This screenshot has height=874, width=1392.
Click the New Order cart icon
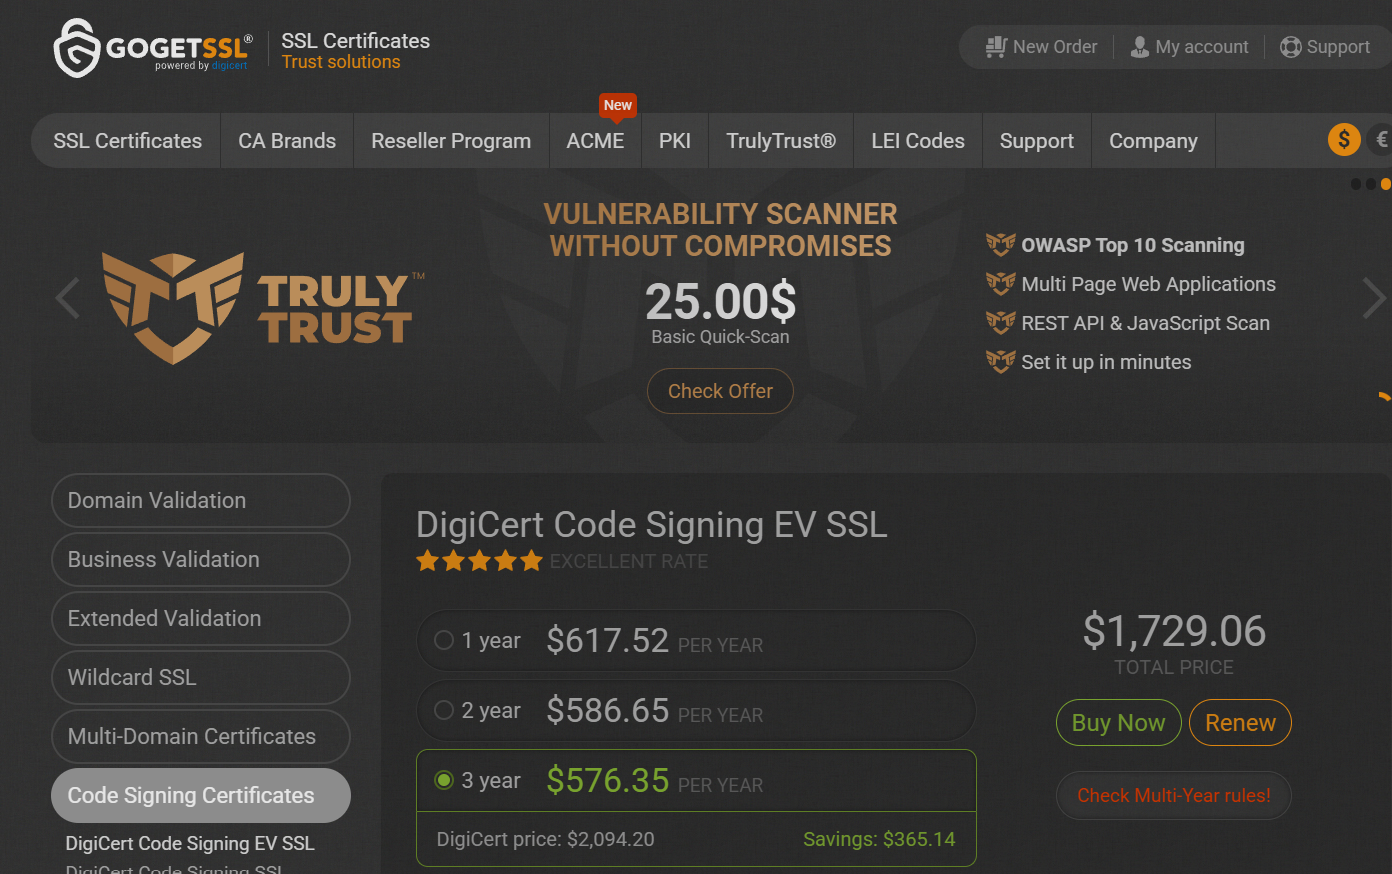click(x=995, y=47)
